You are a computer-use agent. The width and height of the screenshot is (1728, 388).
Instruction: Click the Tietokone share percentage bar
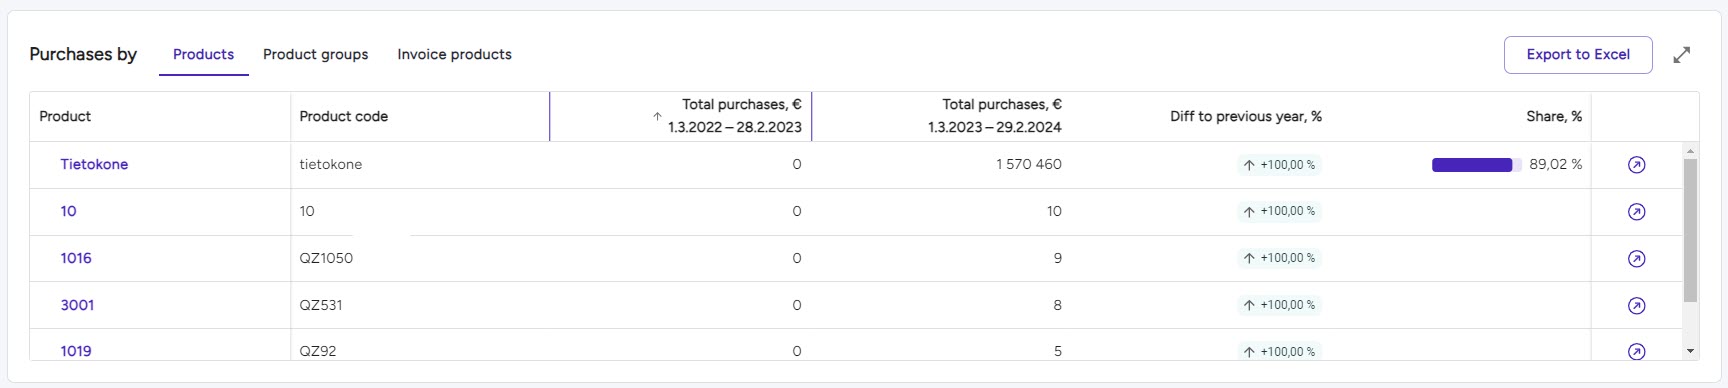click(1476, 165)
